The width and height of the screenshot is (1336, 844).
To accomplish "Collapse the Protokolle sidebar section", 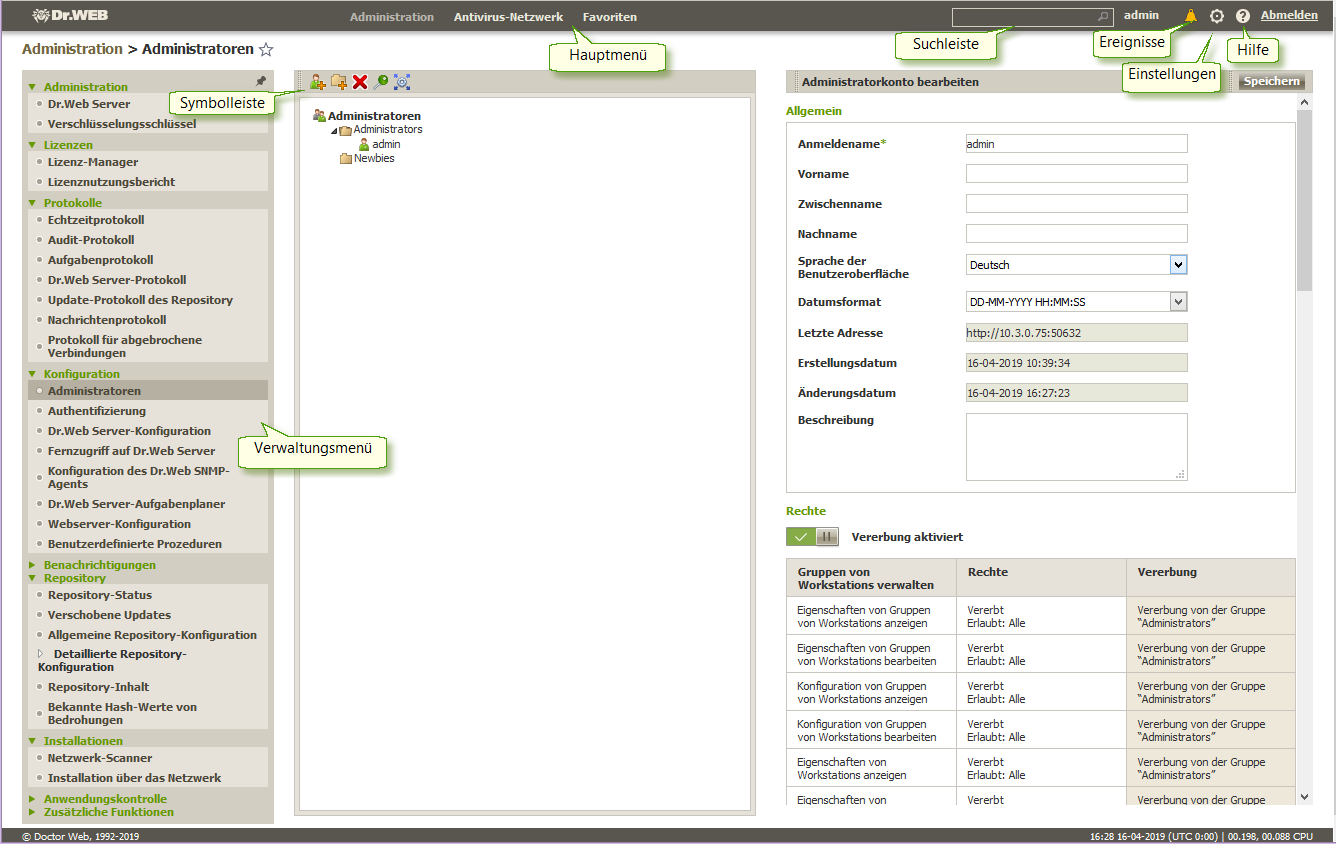I will point(32,203).
